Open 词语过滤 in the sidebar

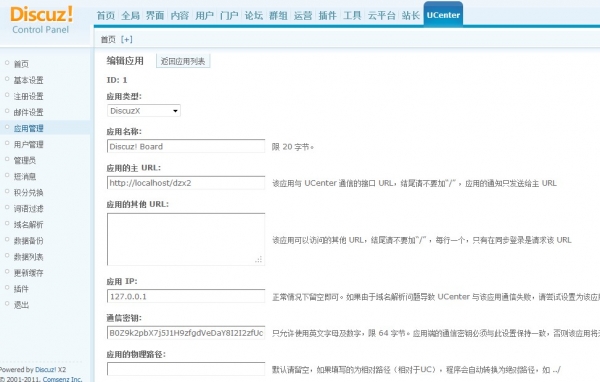[x=28, y=209]
